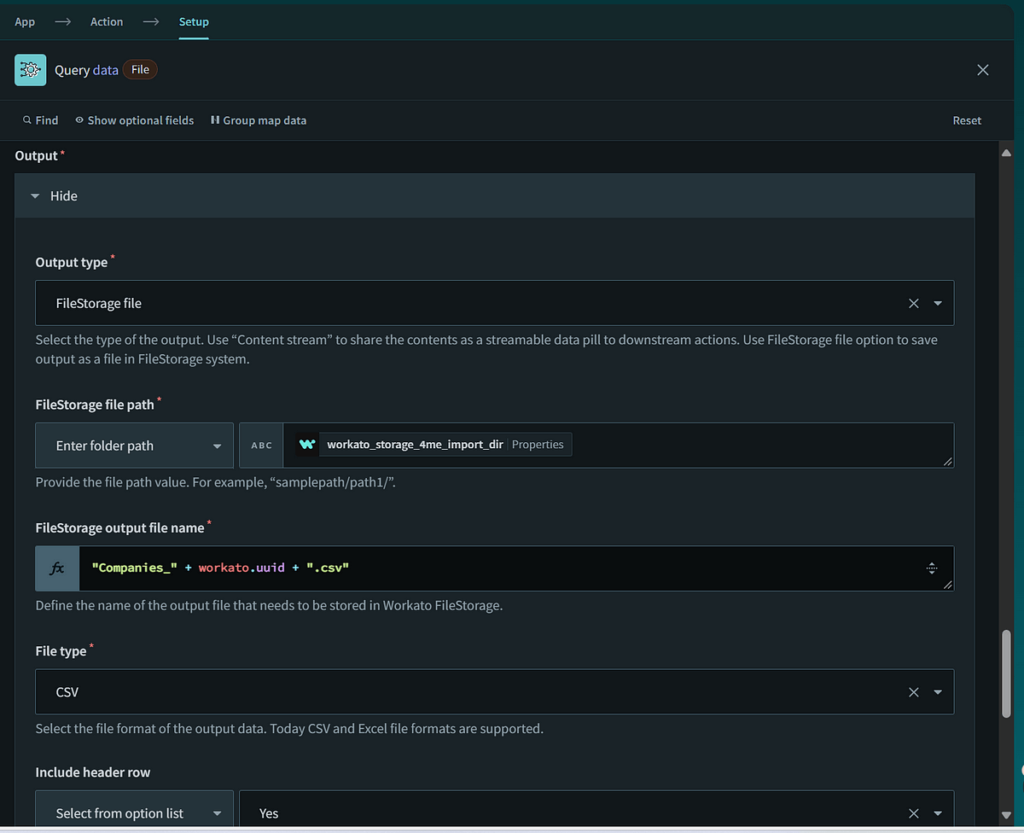
Task: Open the Include header row option list
Action: click(x=134, y=813)
